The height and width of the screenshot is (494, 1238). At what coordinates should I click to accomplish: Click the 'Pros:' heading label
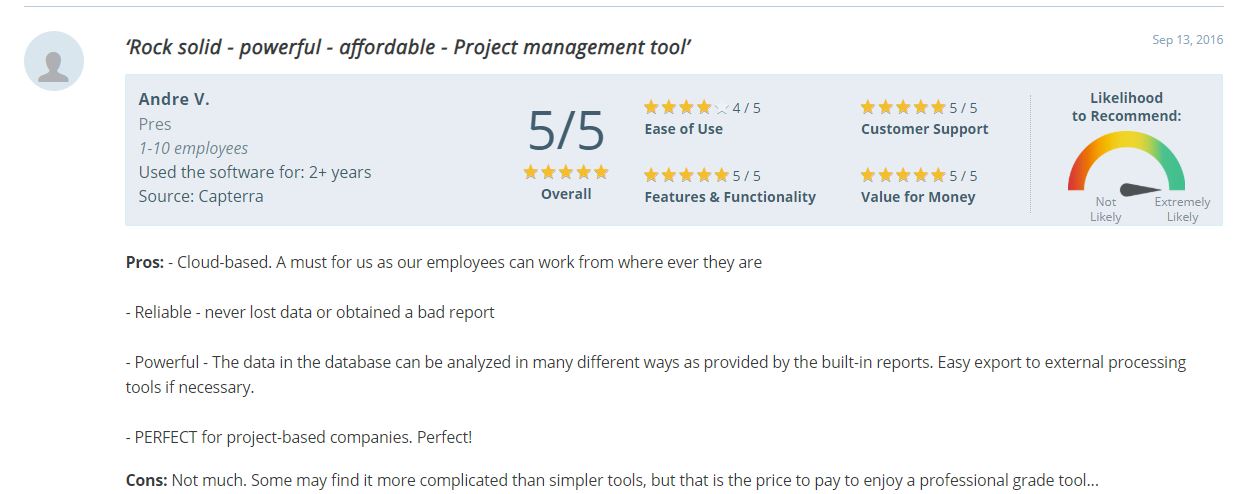144,262
